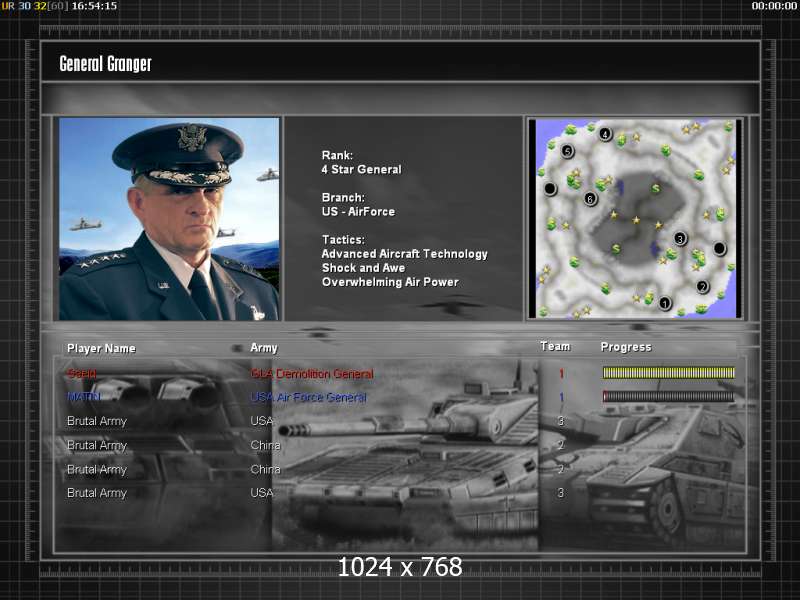This screenshot has width=800, height=600.
Task: Choose start position marker 4 on the minimap
Action: pos(605,134)
